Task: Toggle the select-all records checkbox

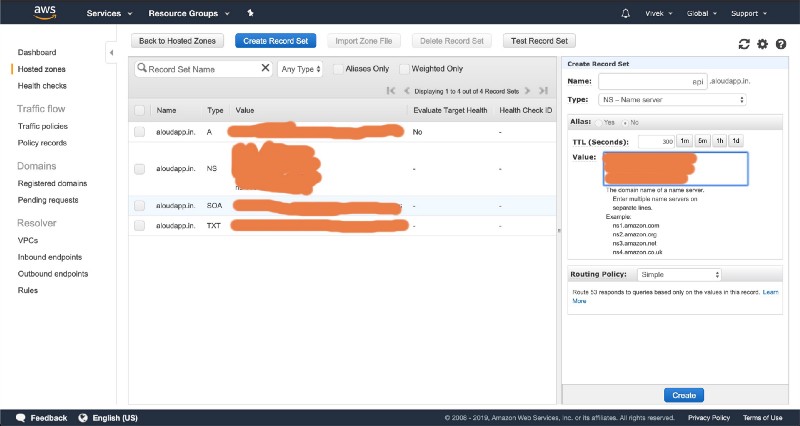Action: (x=139, y=110)
